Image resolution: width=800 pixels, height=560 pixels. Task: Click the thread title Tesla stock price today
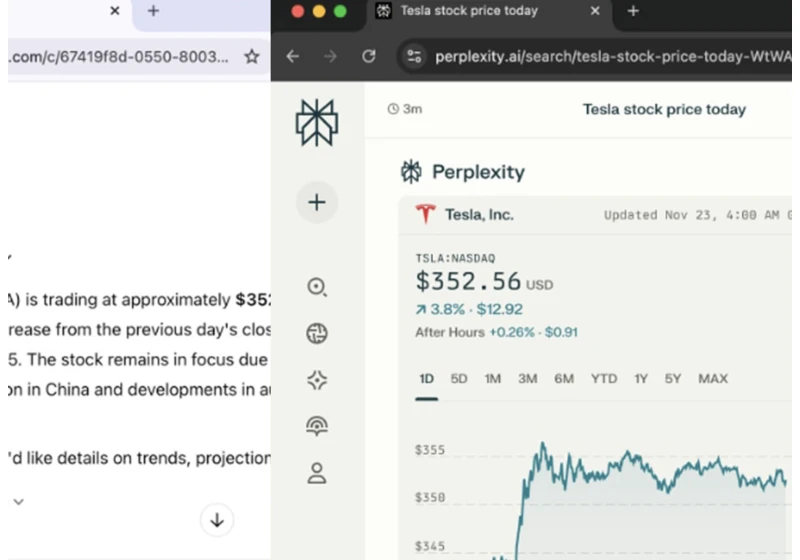coord(664,109)
